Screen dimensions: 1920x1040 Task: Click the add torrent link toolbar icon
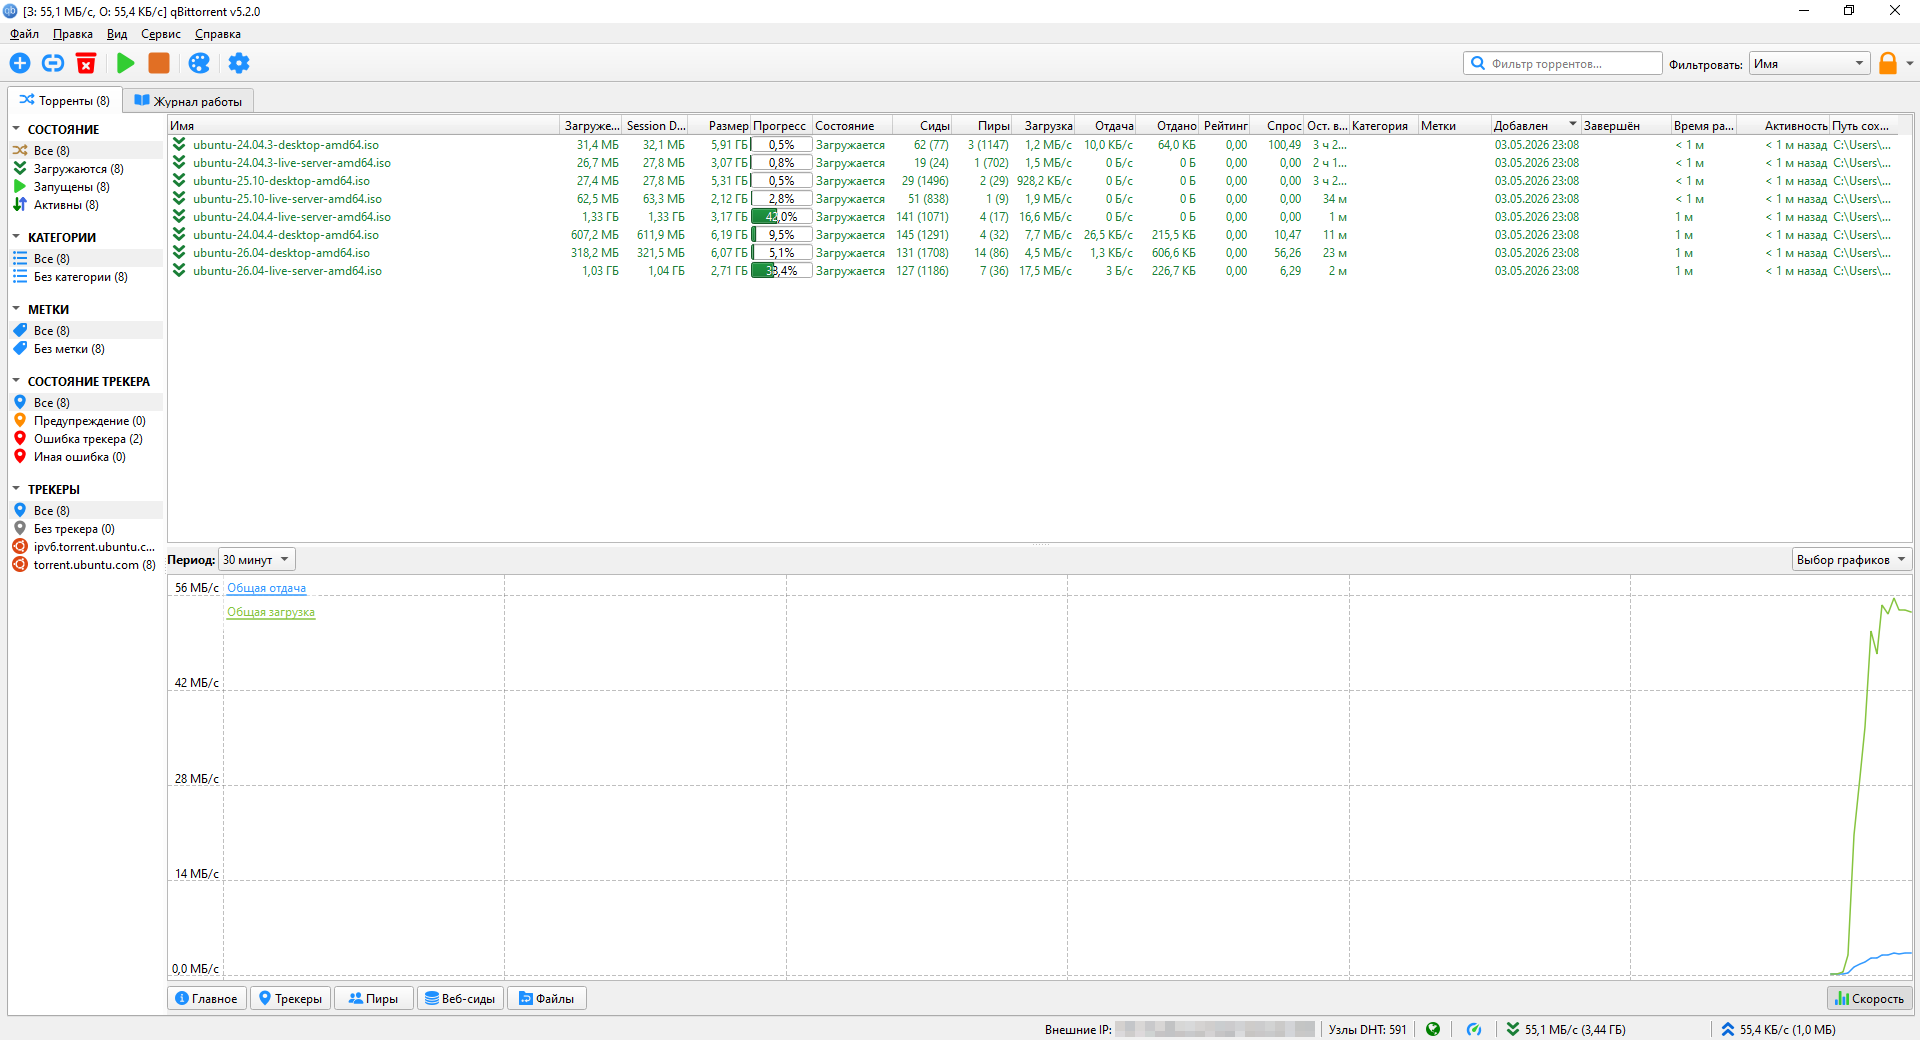click(x=53, y=63)
